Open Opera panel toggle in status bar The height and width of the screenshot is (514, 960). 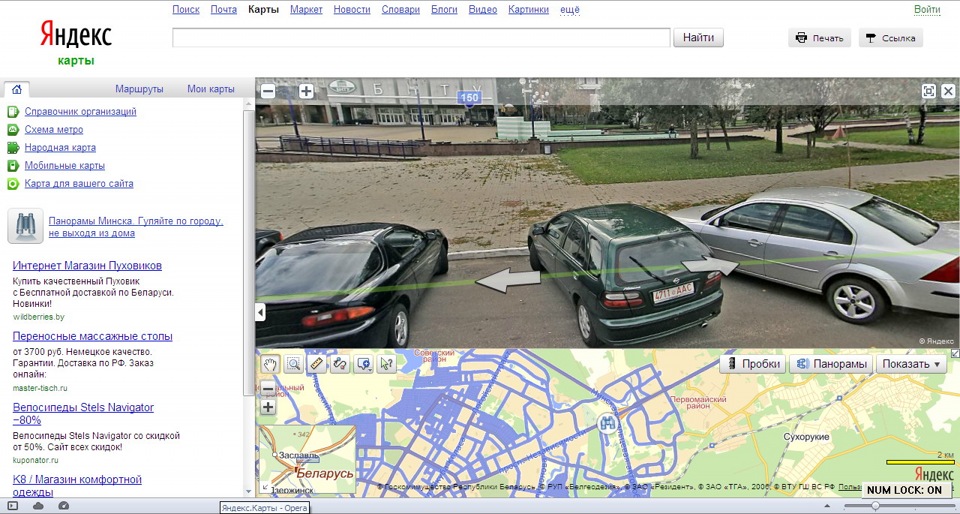(13, 506)
